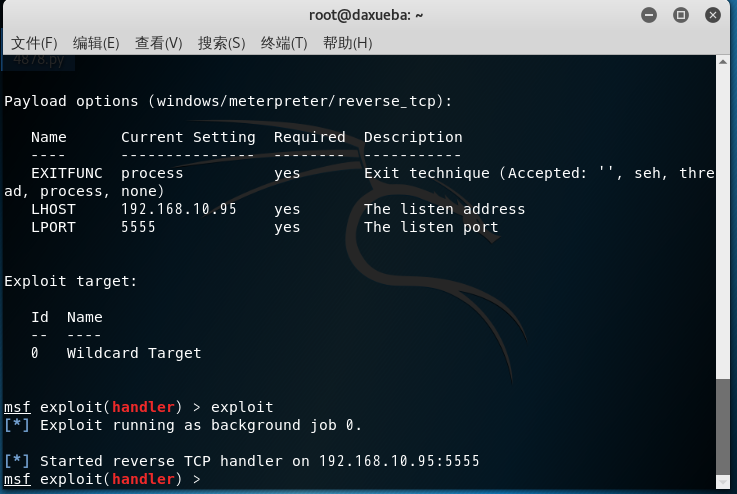Open the 查看(V) menu
737x494 pixels.
158,43
